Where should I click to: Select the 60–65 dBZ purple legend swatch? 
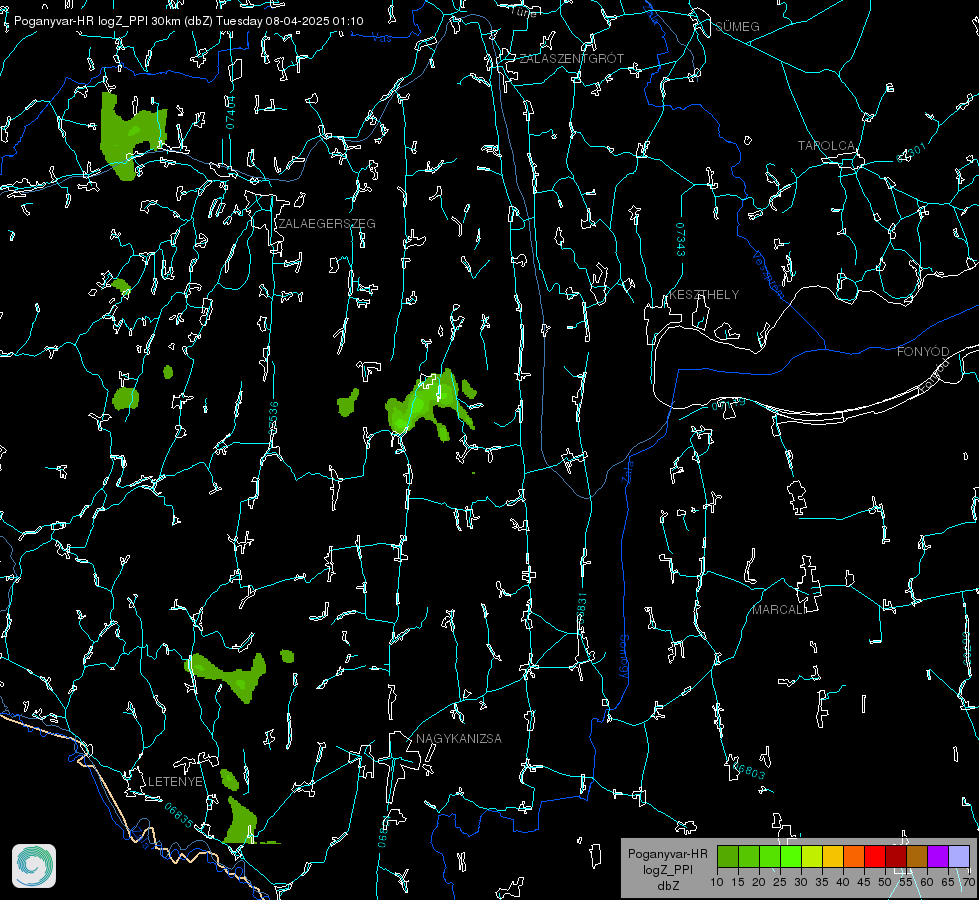tap(938, 856)
